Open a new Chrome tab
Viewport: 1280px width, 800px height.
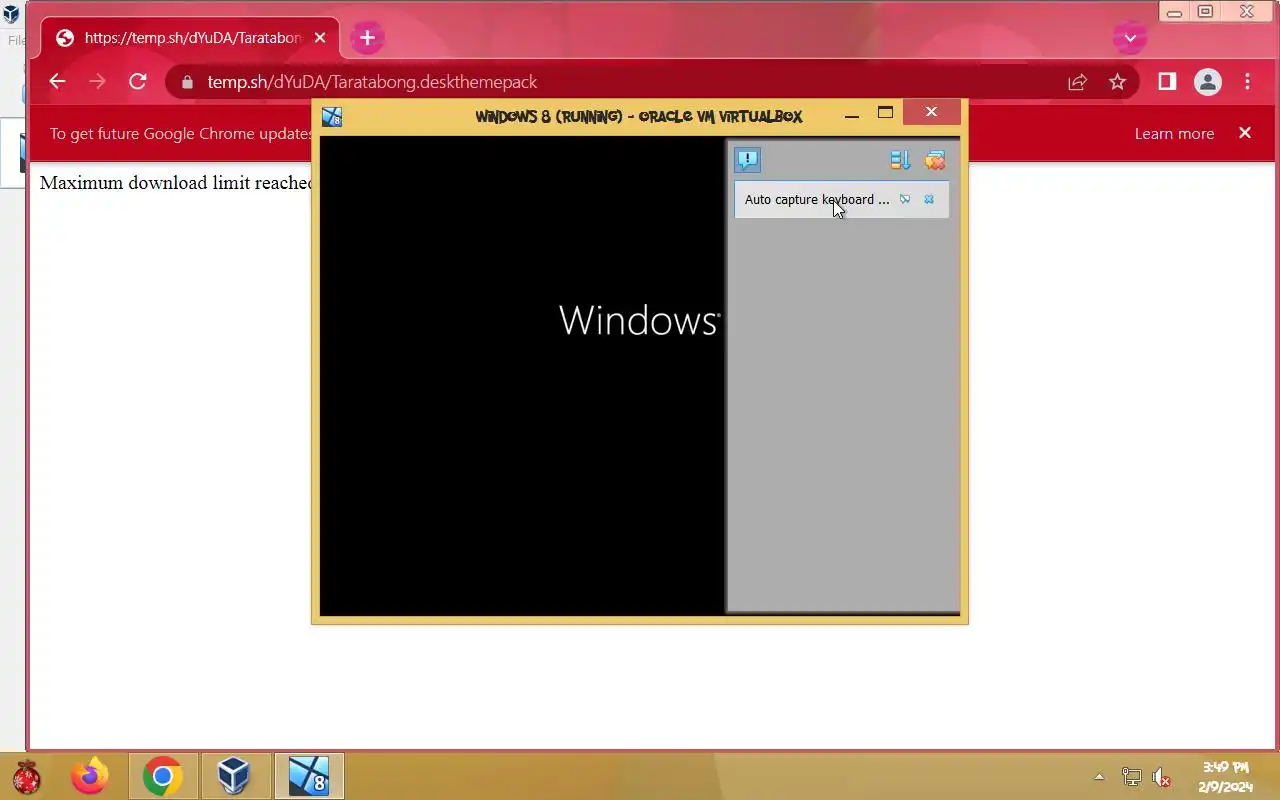tap(367, 38)
